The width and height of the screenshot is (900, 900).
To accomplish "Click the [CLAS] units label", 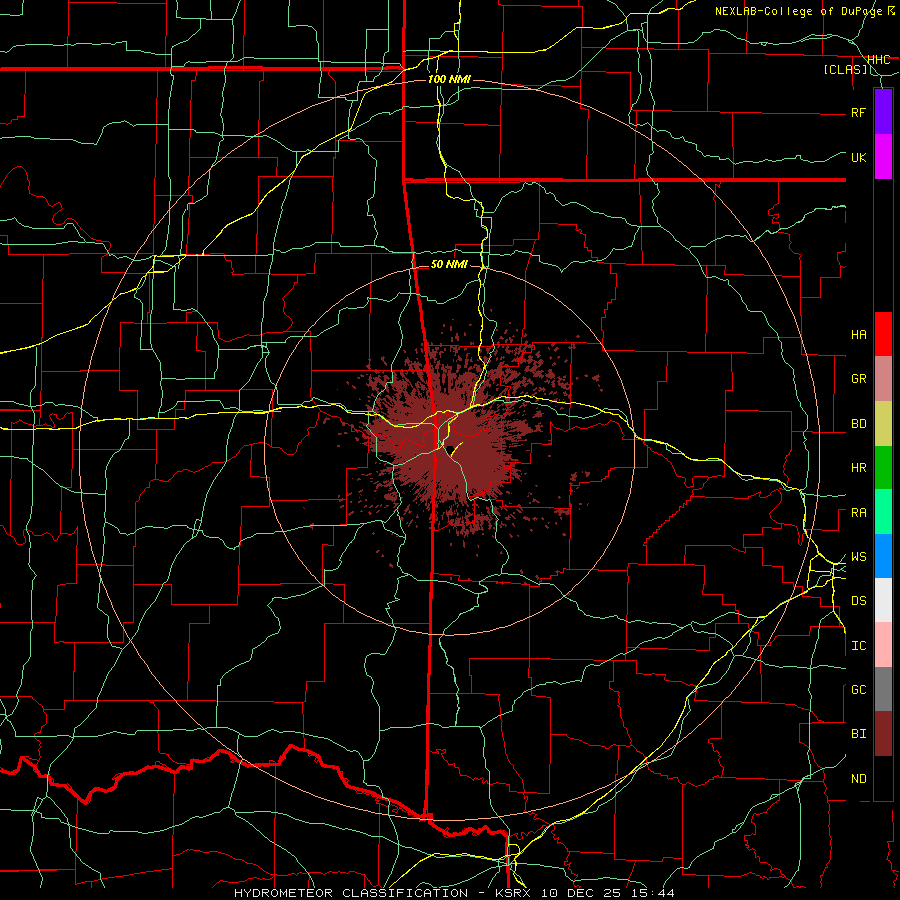I will pyautogui.click(x=845, y=70).
